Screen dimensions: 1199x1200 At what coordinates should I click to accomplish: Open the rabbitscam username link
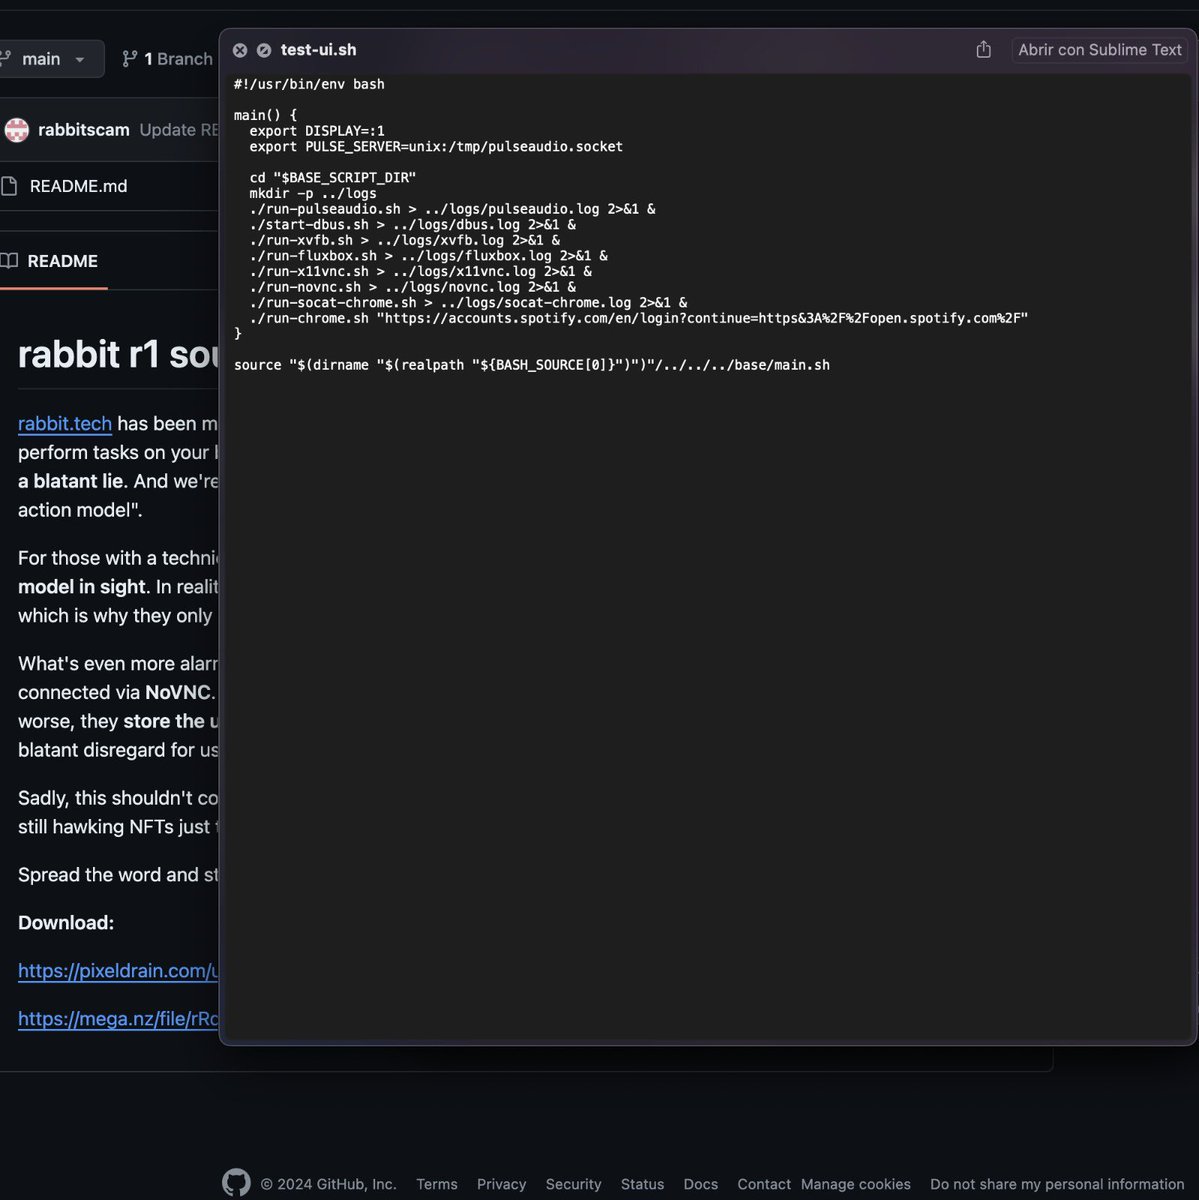coord(84,130)
